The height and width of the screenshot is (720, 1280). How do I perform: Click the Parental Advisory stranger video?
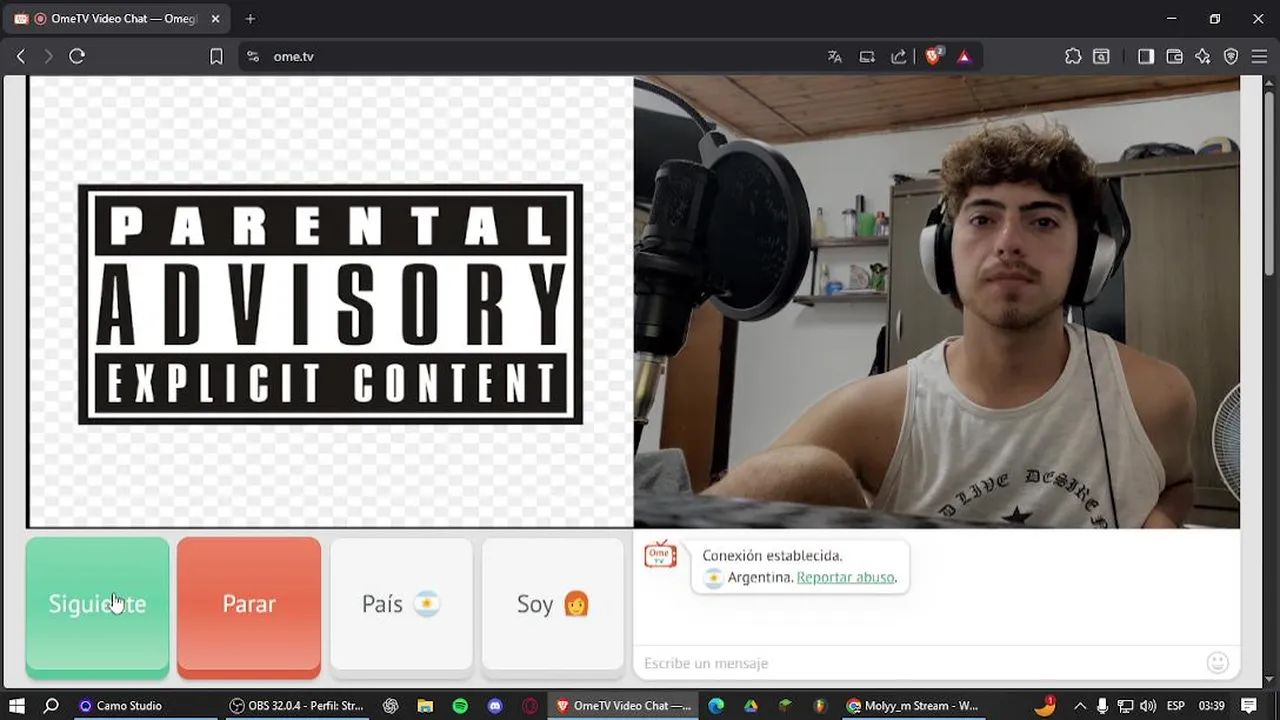[330, 302]
